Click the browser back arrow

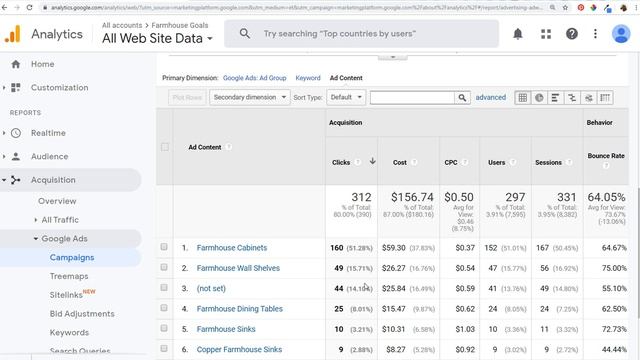click(x=4, y=7)
